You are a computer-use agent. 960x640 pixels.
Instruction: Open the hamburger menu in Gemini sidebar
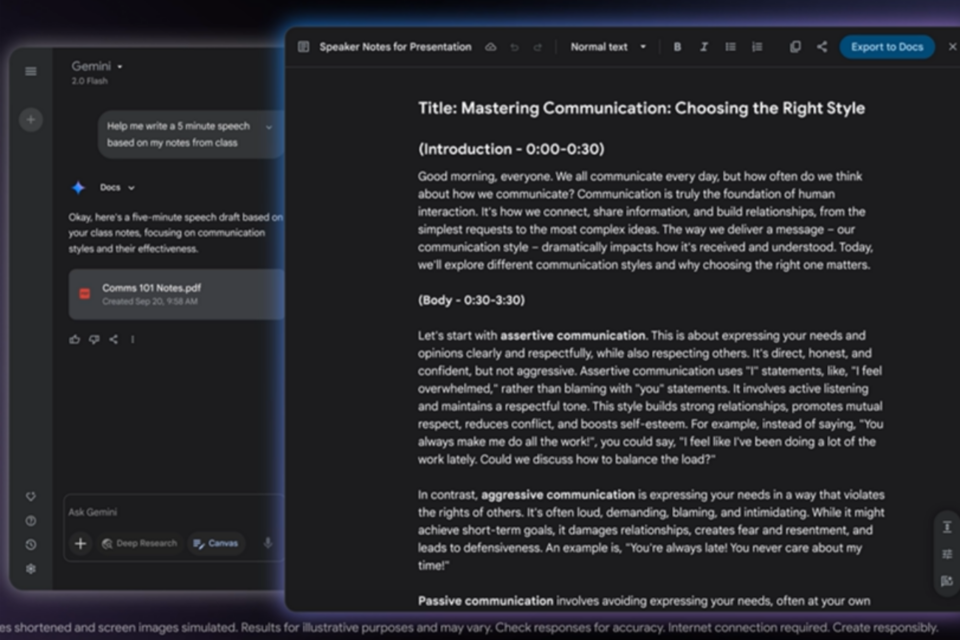(x=31, y=71)
